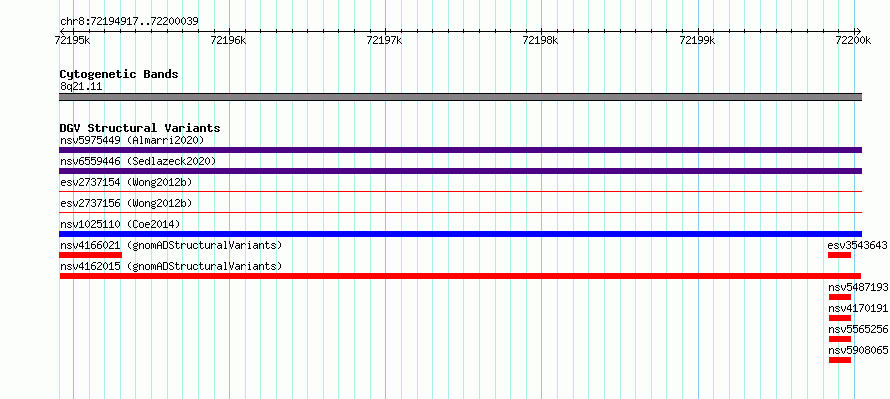Click the 72198k ruler tick label
The image size is (890, 399).
pos(540,40)
